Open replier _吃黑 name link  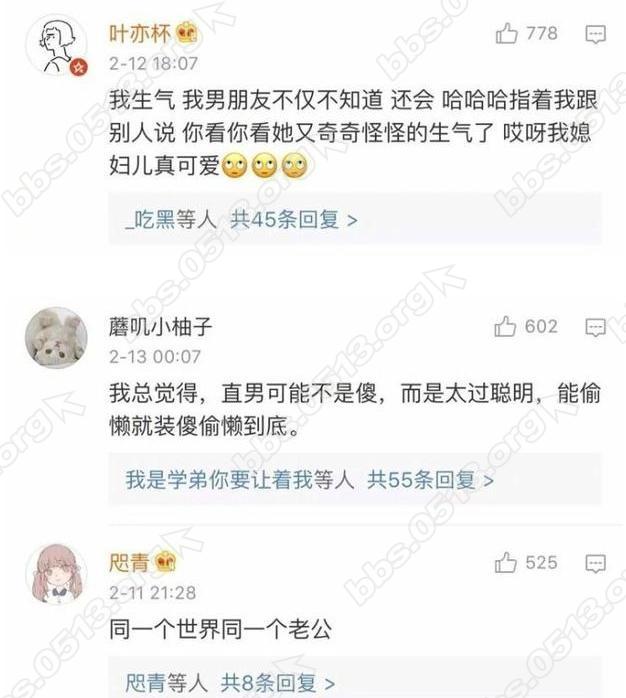tap(151, 219)
